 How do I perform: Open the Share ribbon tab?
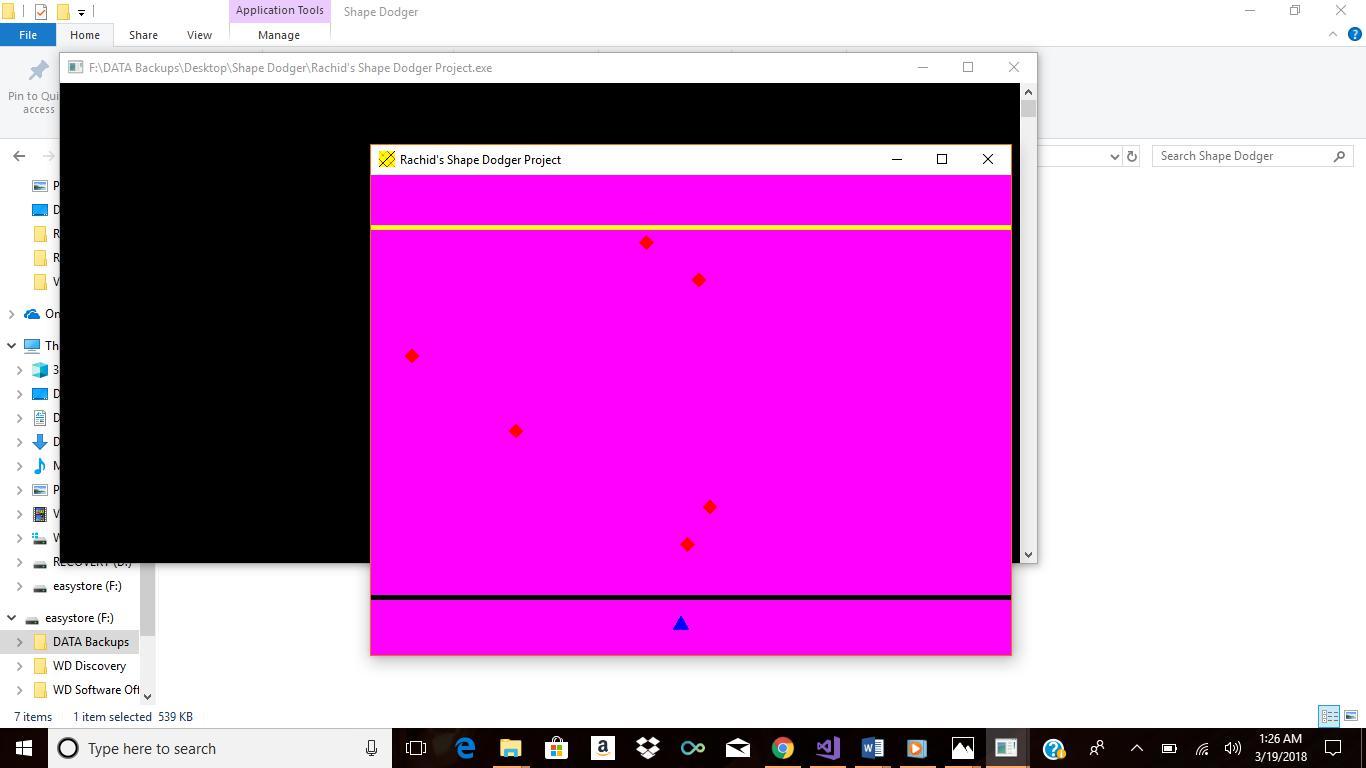[143, 35]
